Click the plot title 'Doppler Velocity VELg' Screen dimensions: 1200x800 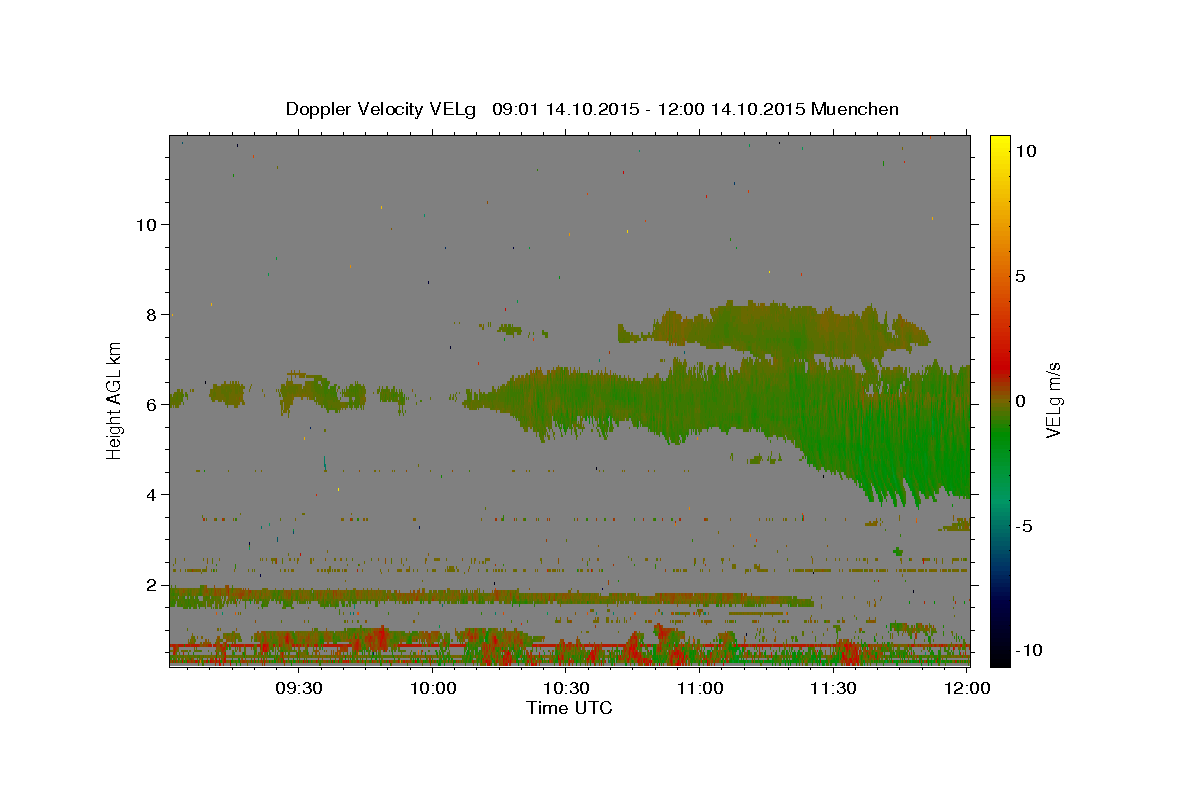coord(381,109)
